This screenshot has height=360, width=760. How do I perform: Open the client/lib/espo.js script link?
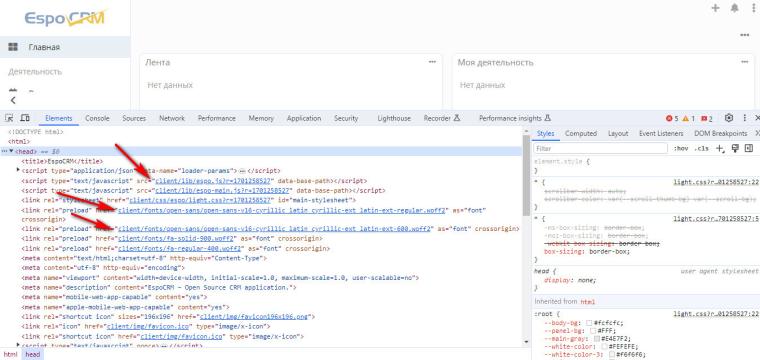[213, 181]
